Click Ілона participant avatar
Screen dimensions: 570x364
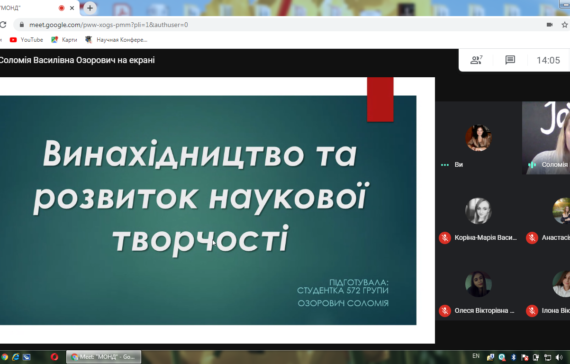[x=561, y=284]
